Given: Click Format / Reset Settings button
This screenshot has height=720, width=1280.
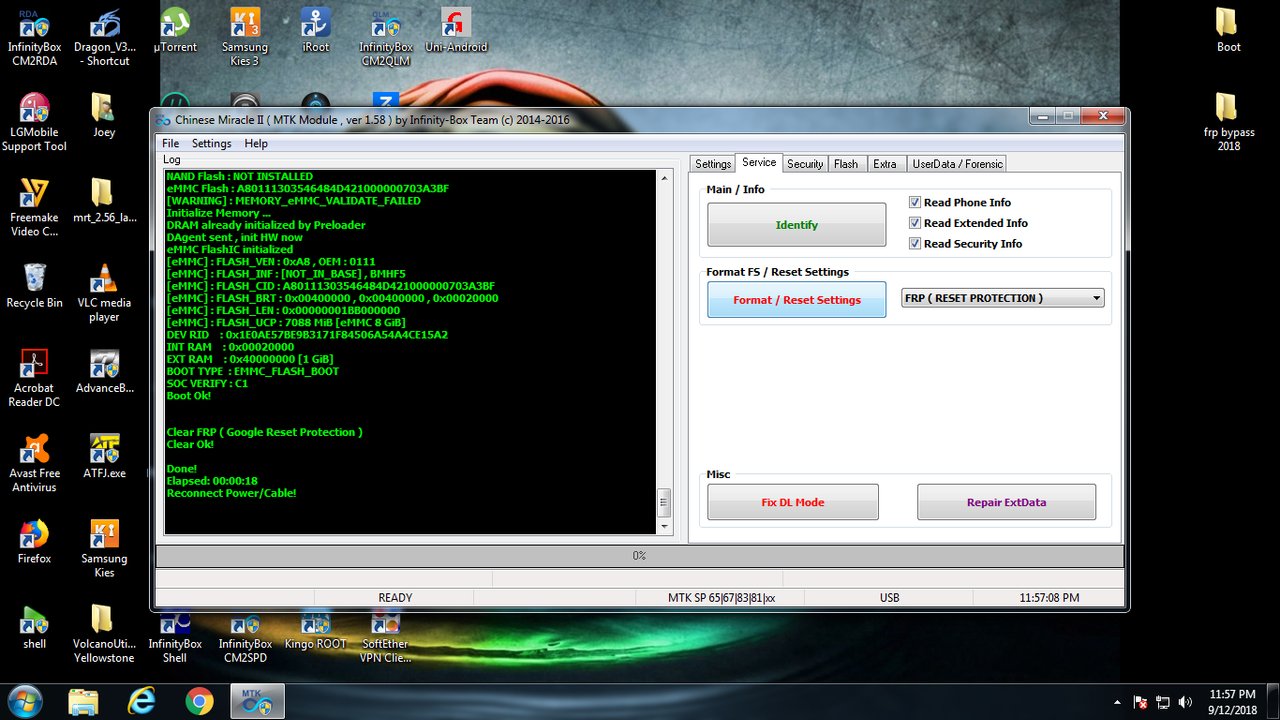Looking at the screenshot, I should 797,300.
